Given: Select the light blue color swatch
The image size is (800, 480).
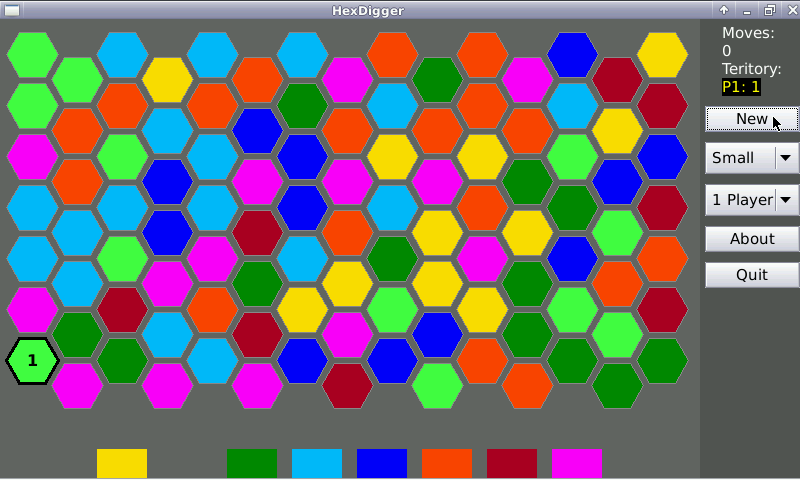Looking at the screenshot, I should tap(317, 464).
